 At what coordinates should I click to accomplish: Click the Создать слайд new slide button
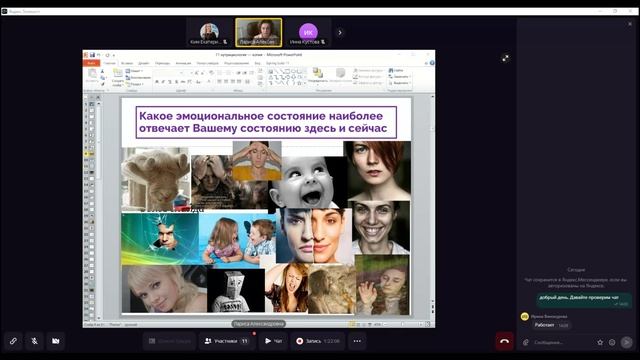[118, 78]
